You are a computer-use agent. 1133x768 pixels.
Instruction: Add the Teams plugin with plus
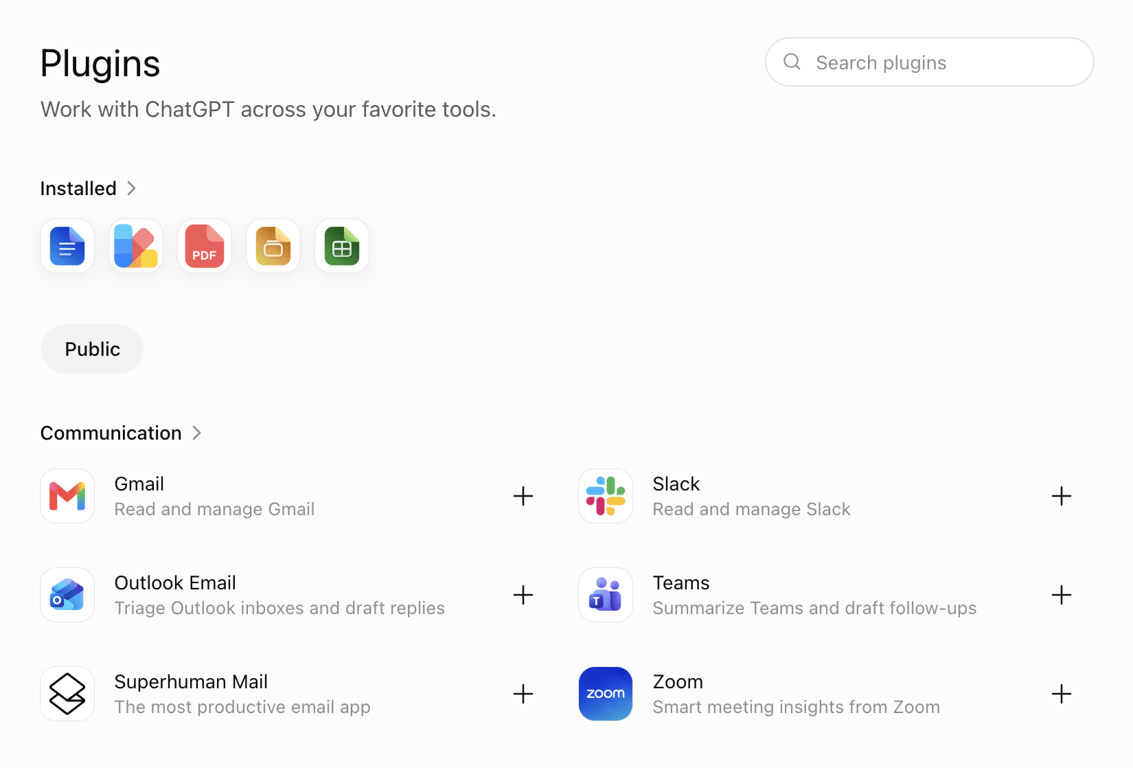pos(1061,595)
